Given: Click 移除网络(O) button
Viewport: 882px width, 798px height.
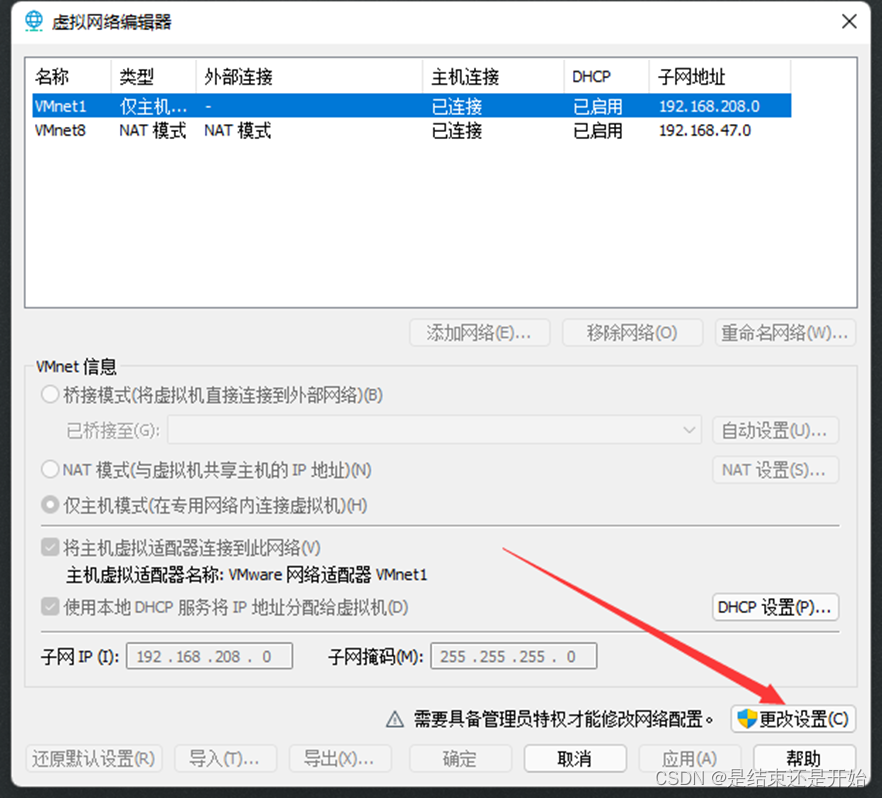Looking at the screenshot, I should point(632,333).
